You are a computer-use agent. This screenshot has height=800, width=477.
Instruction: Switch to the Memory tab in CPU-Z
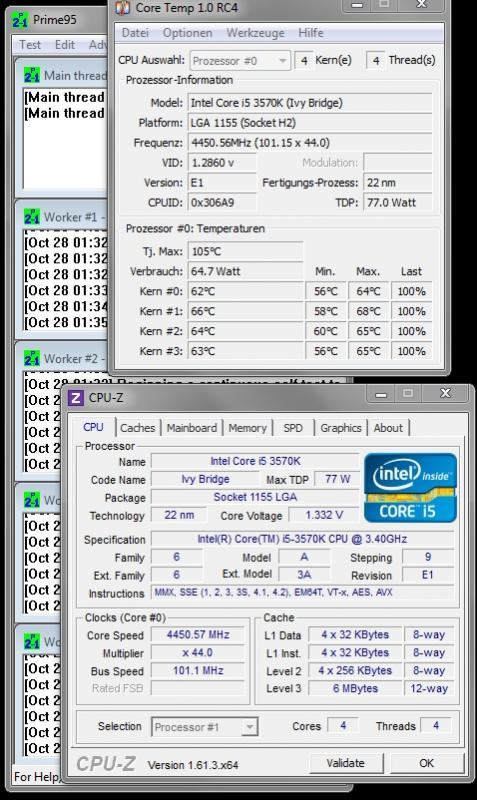coord(247,428)
